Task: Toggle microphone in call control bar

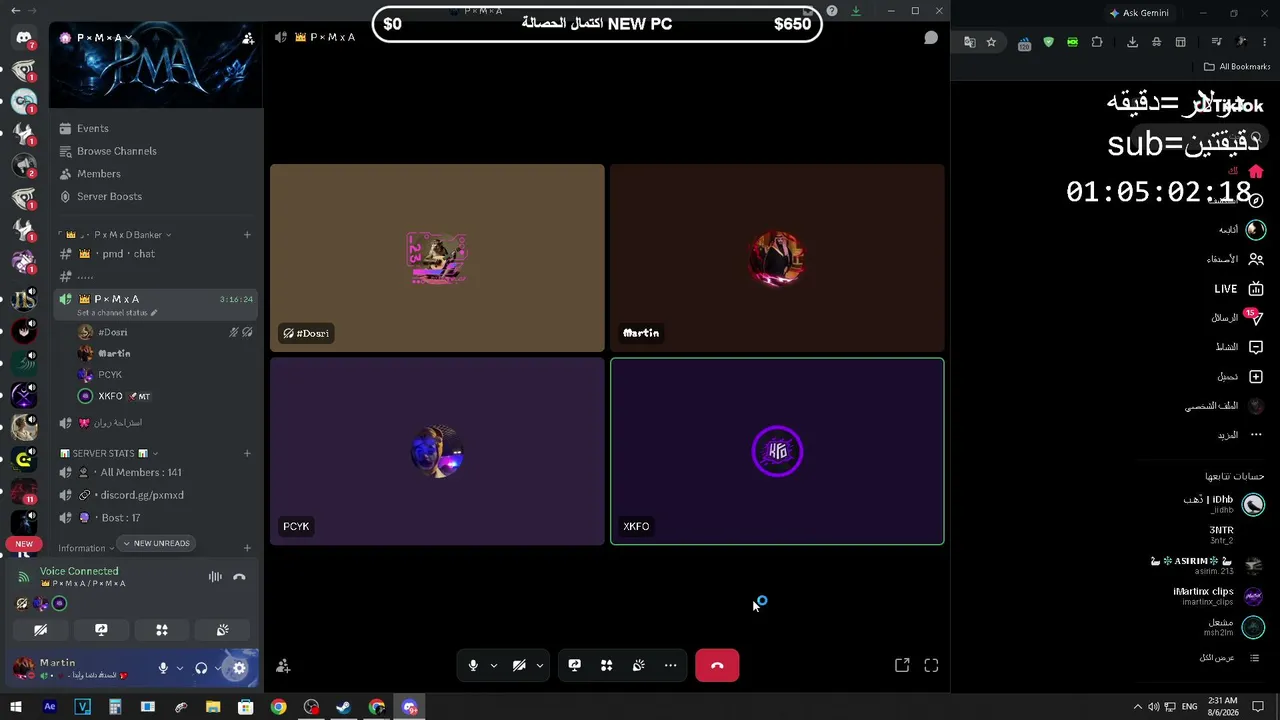Action: (473, 666)
